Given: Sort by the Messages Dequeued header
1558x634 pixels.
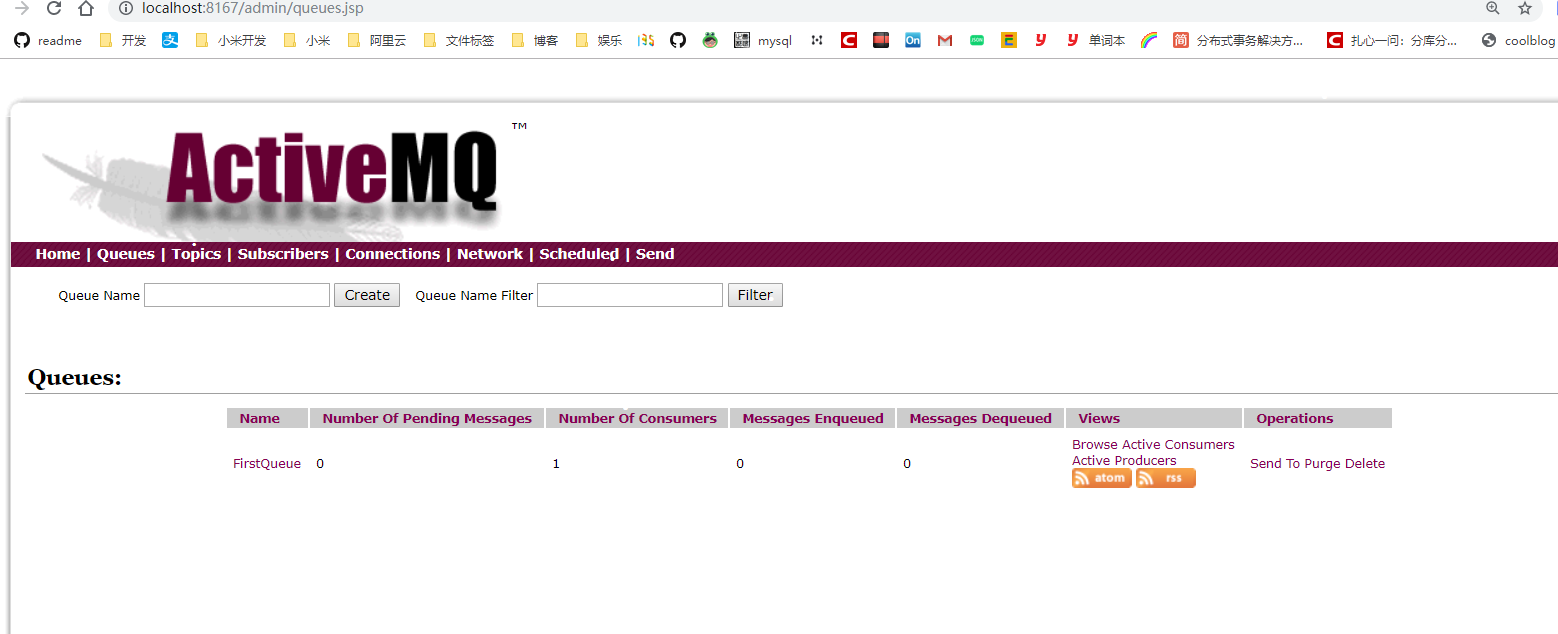Looking at the screenshot, I should pos(981,419).
